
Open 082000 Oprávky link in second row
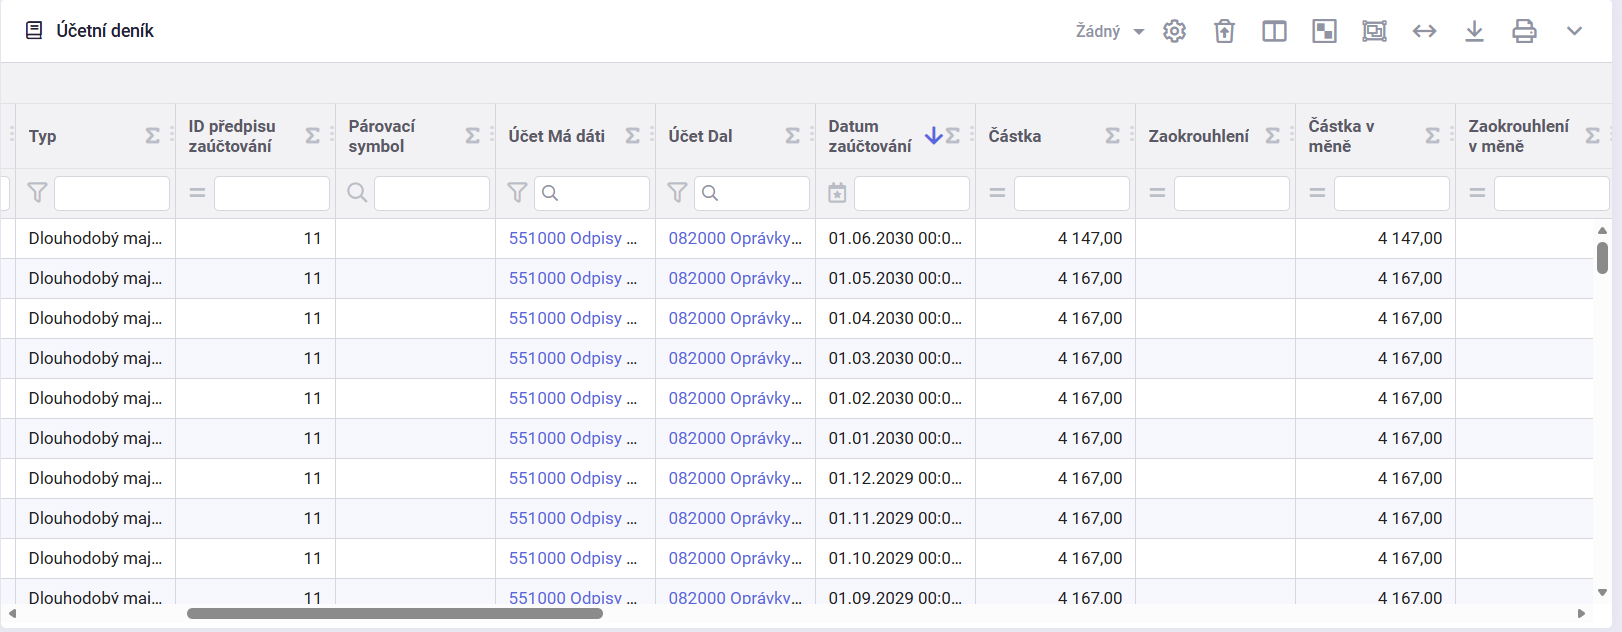[x=735, y=278]
